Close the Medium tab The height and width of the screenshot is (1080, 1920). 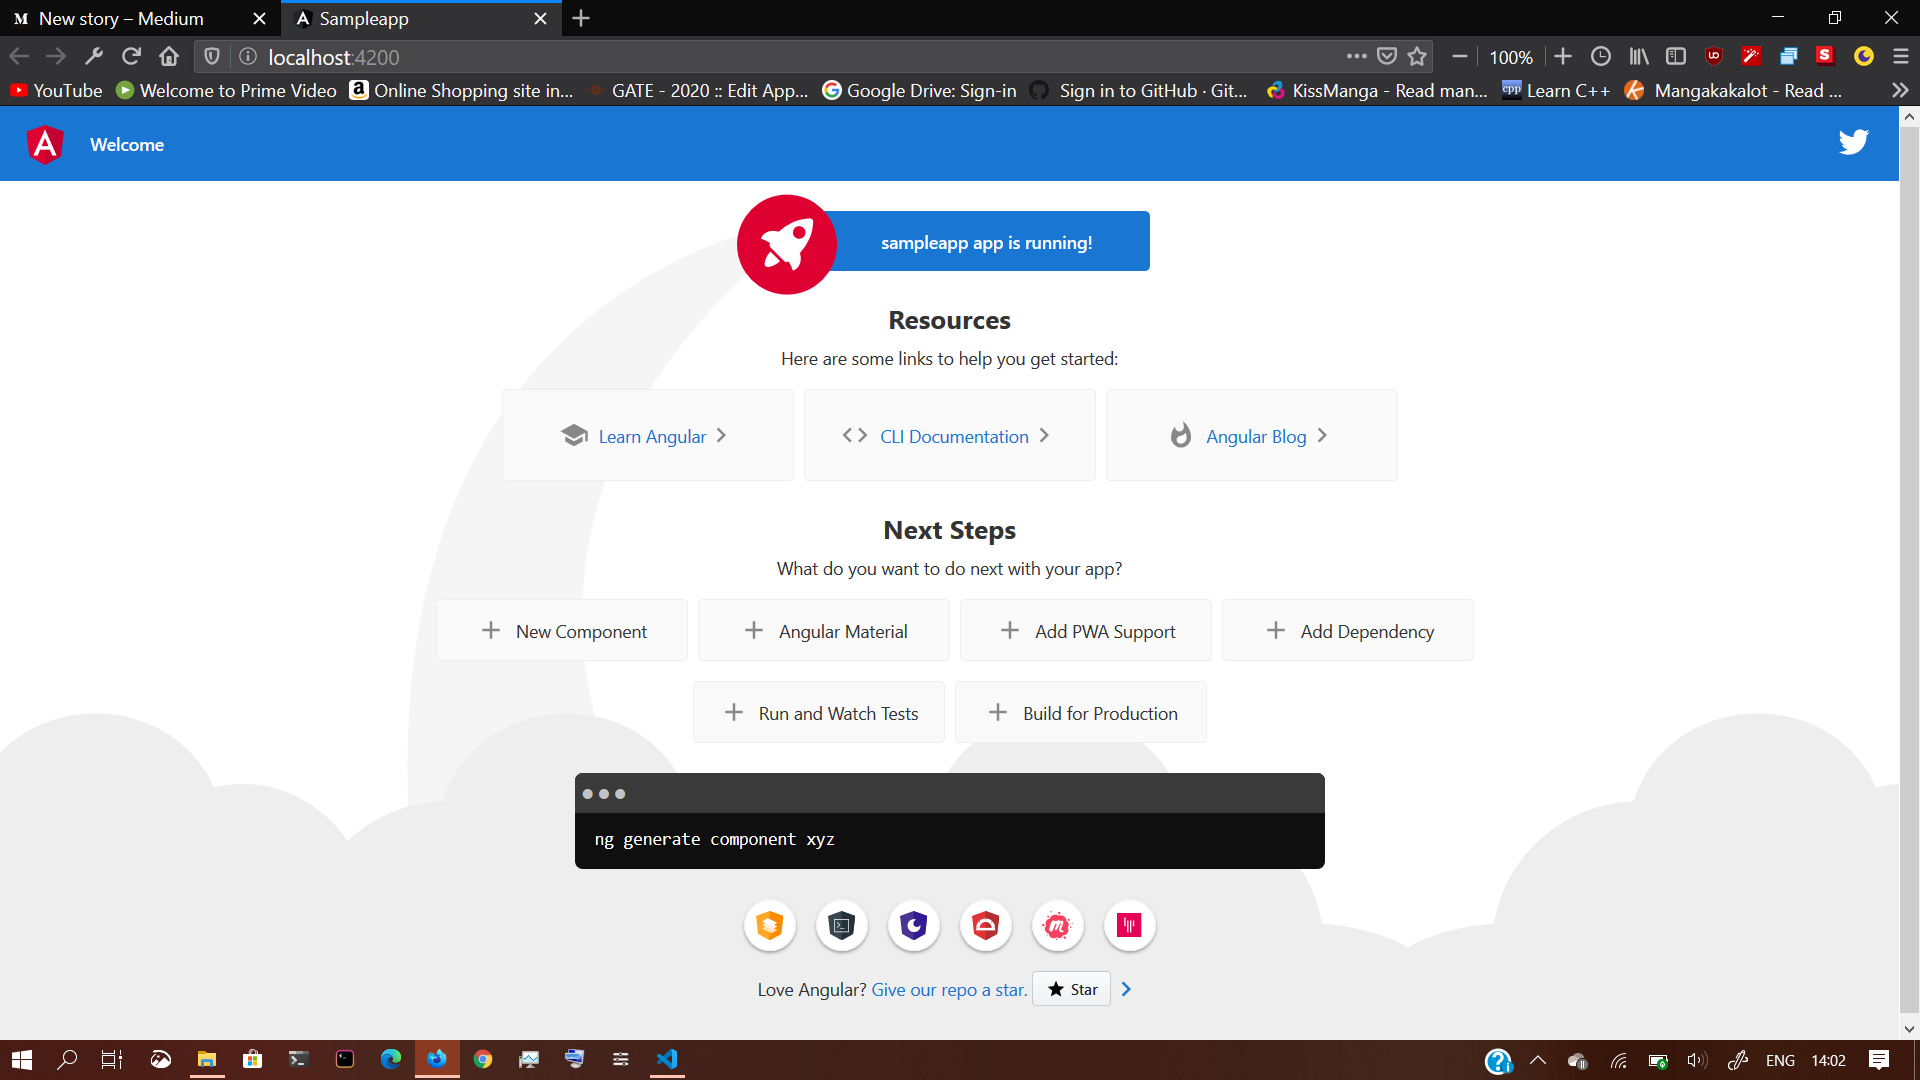[x=259, y=18]
